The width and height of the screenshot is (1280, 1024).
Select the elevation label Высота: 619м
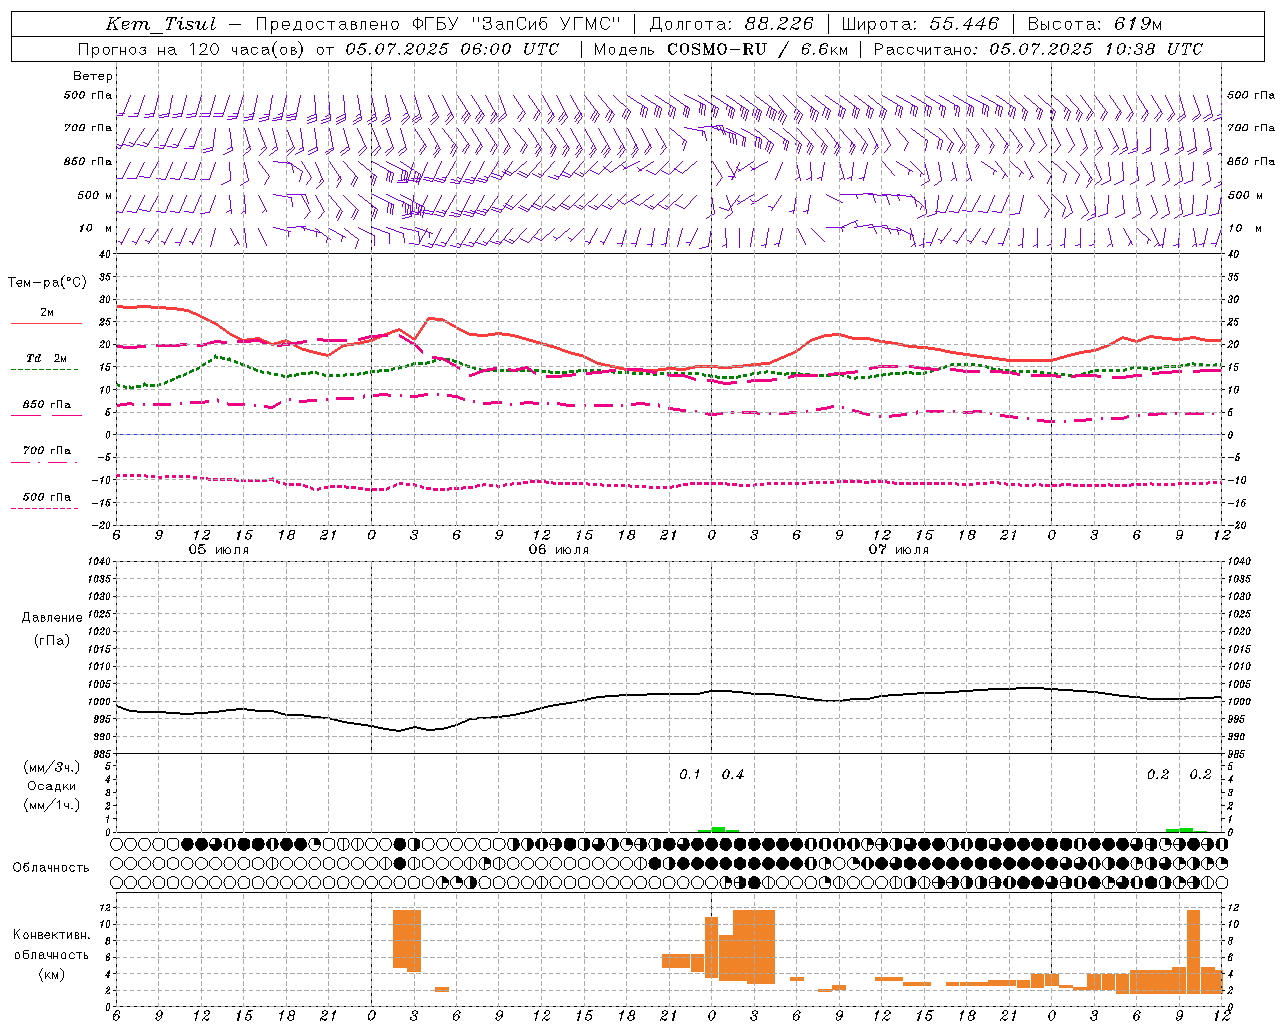1095,24
